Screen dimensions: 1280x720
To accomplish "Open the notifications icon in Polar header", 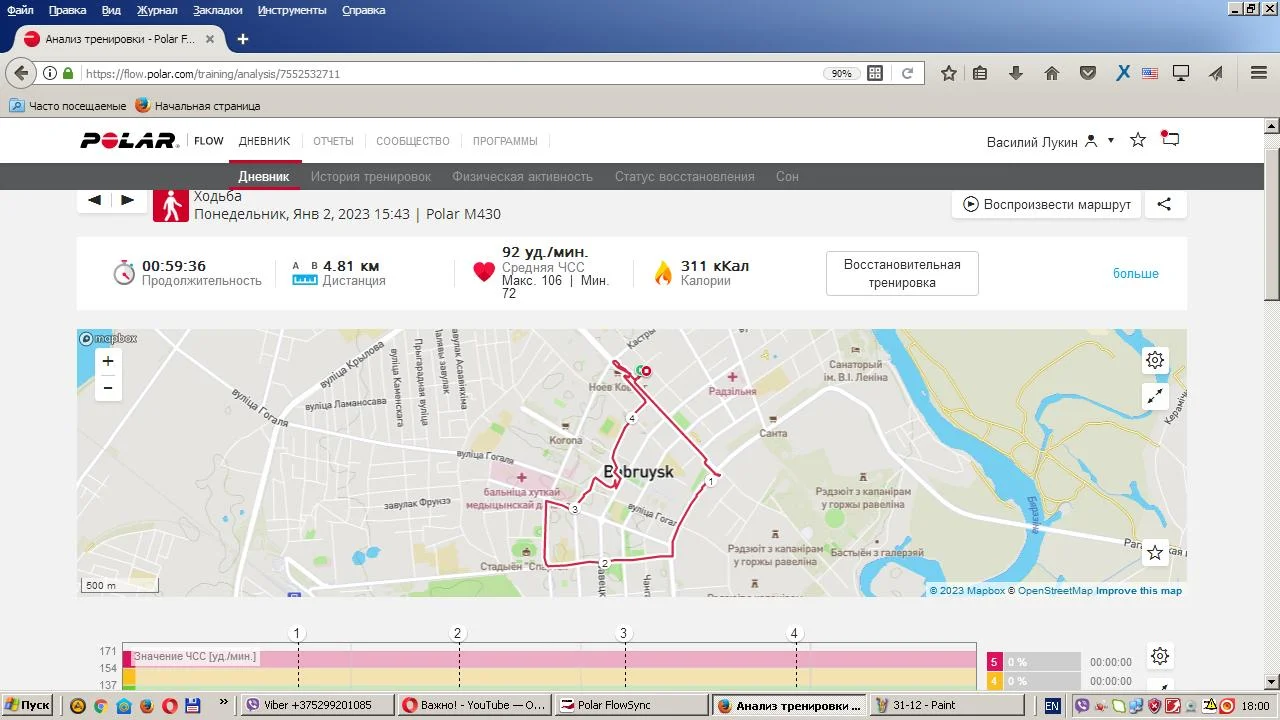I will pyautogui.click(x=1170, y=140).
